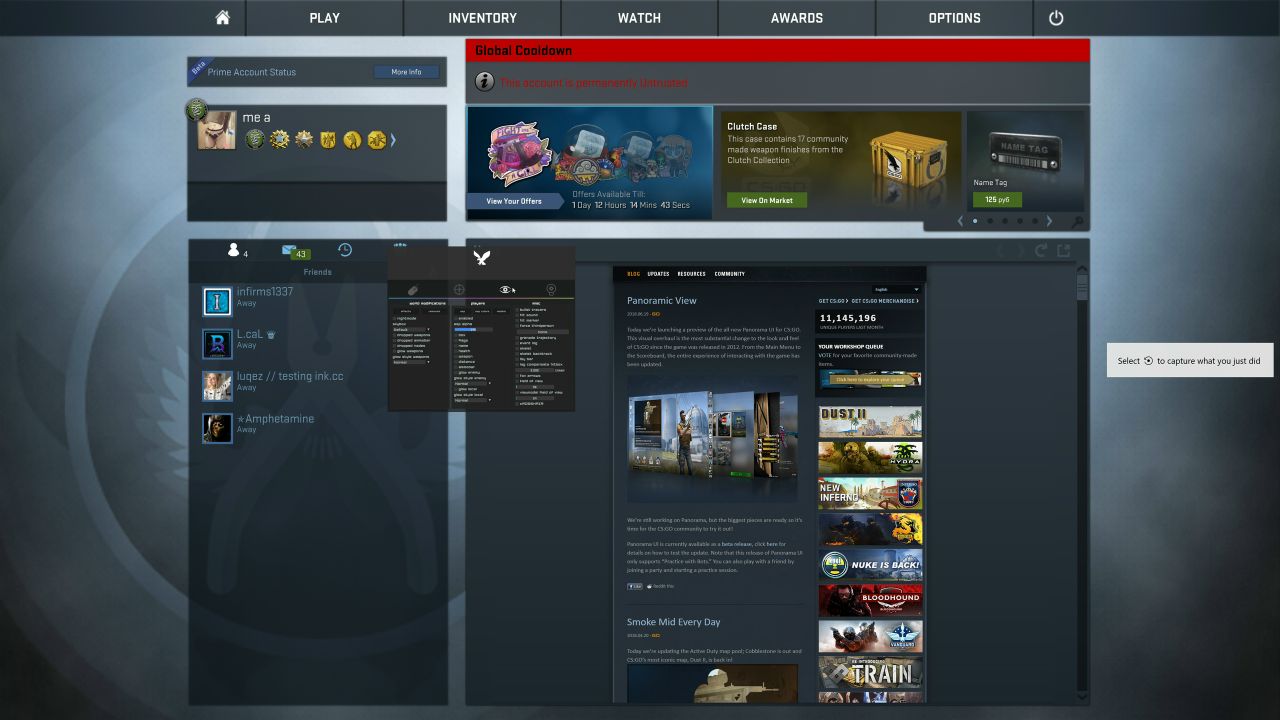Click the Amphetamine friend avatar
Viewport: 1280px width, 720px height.
click(217, 428)
